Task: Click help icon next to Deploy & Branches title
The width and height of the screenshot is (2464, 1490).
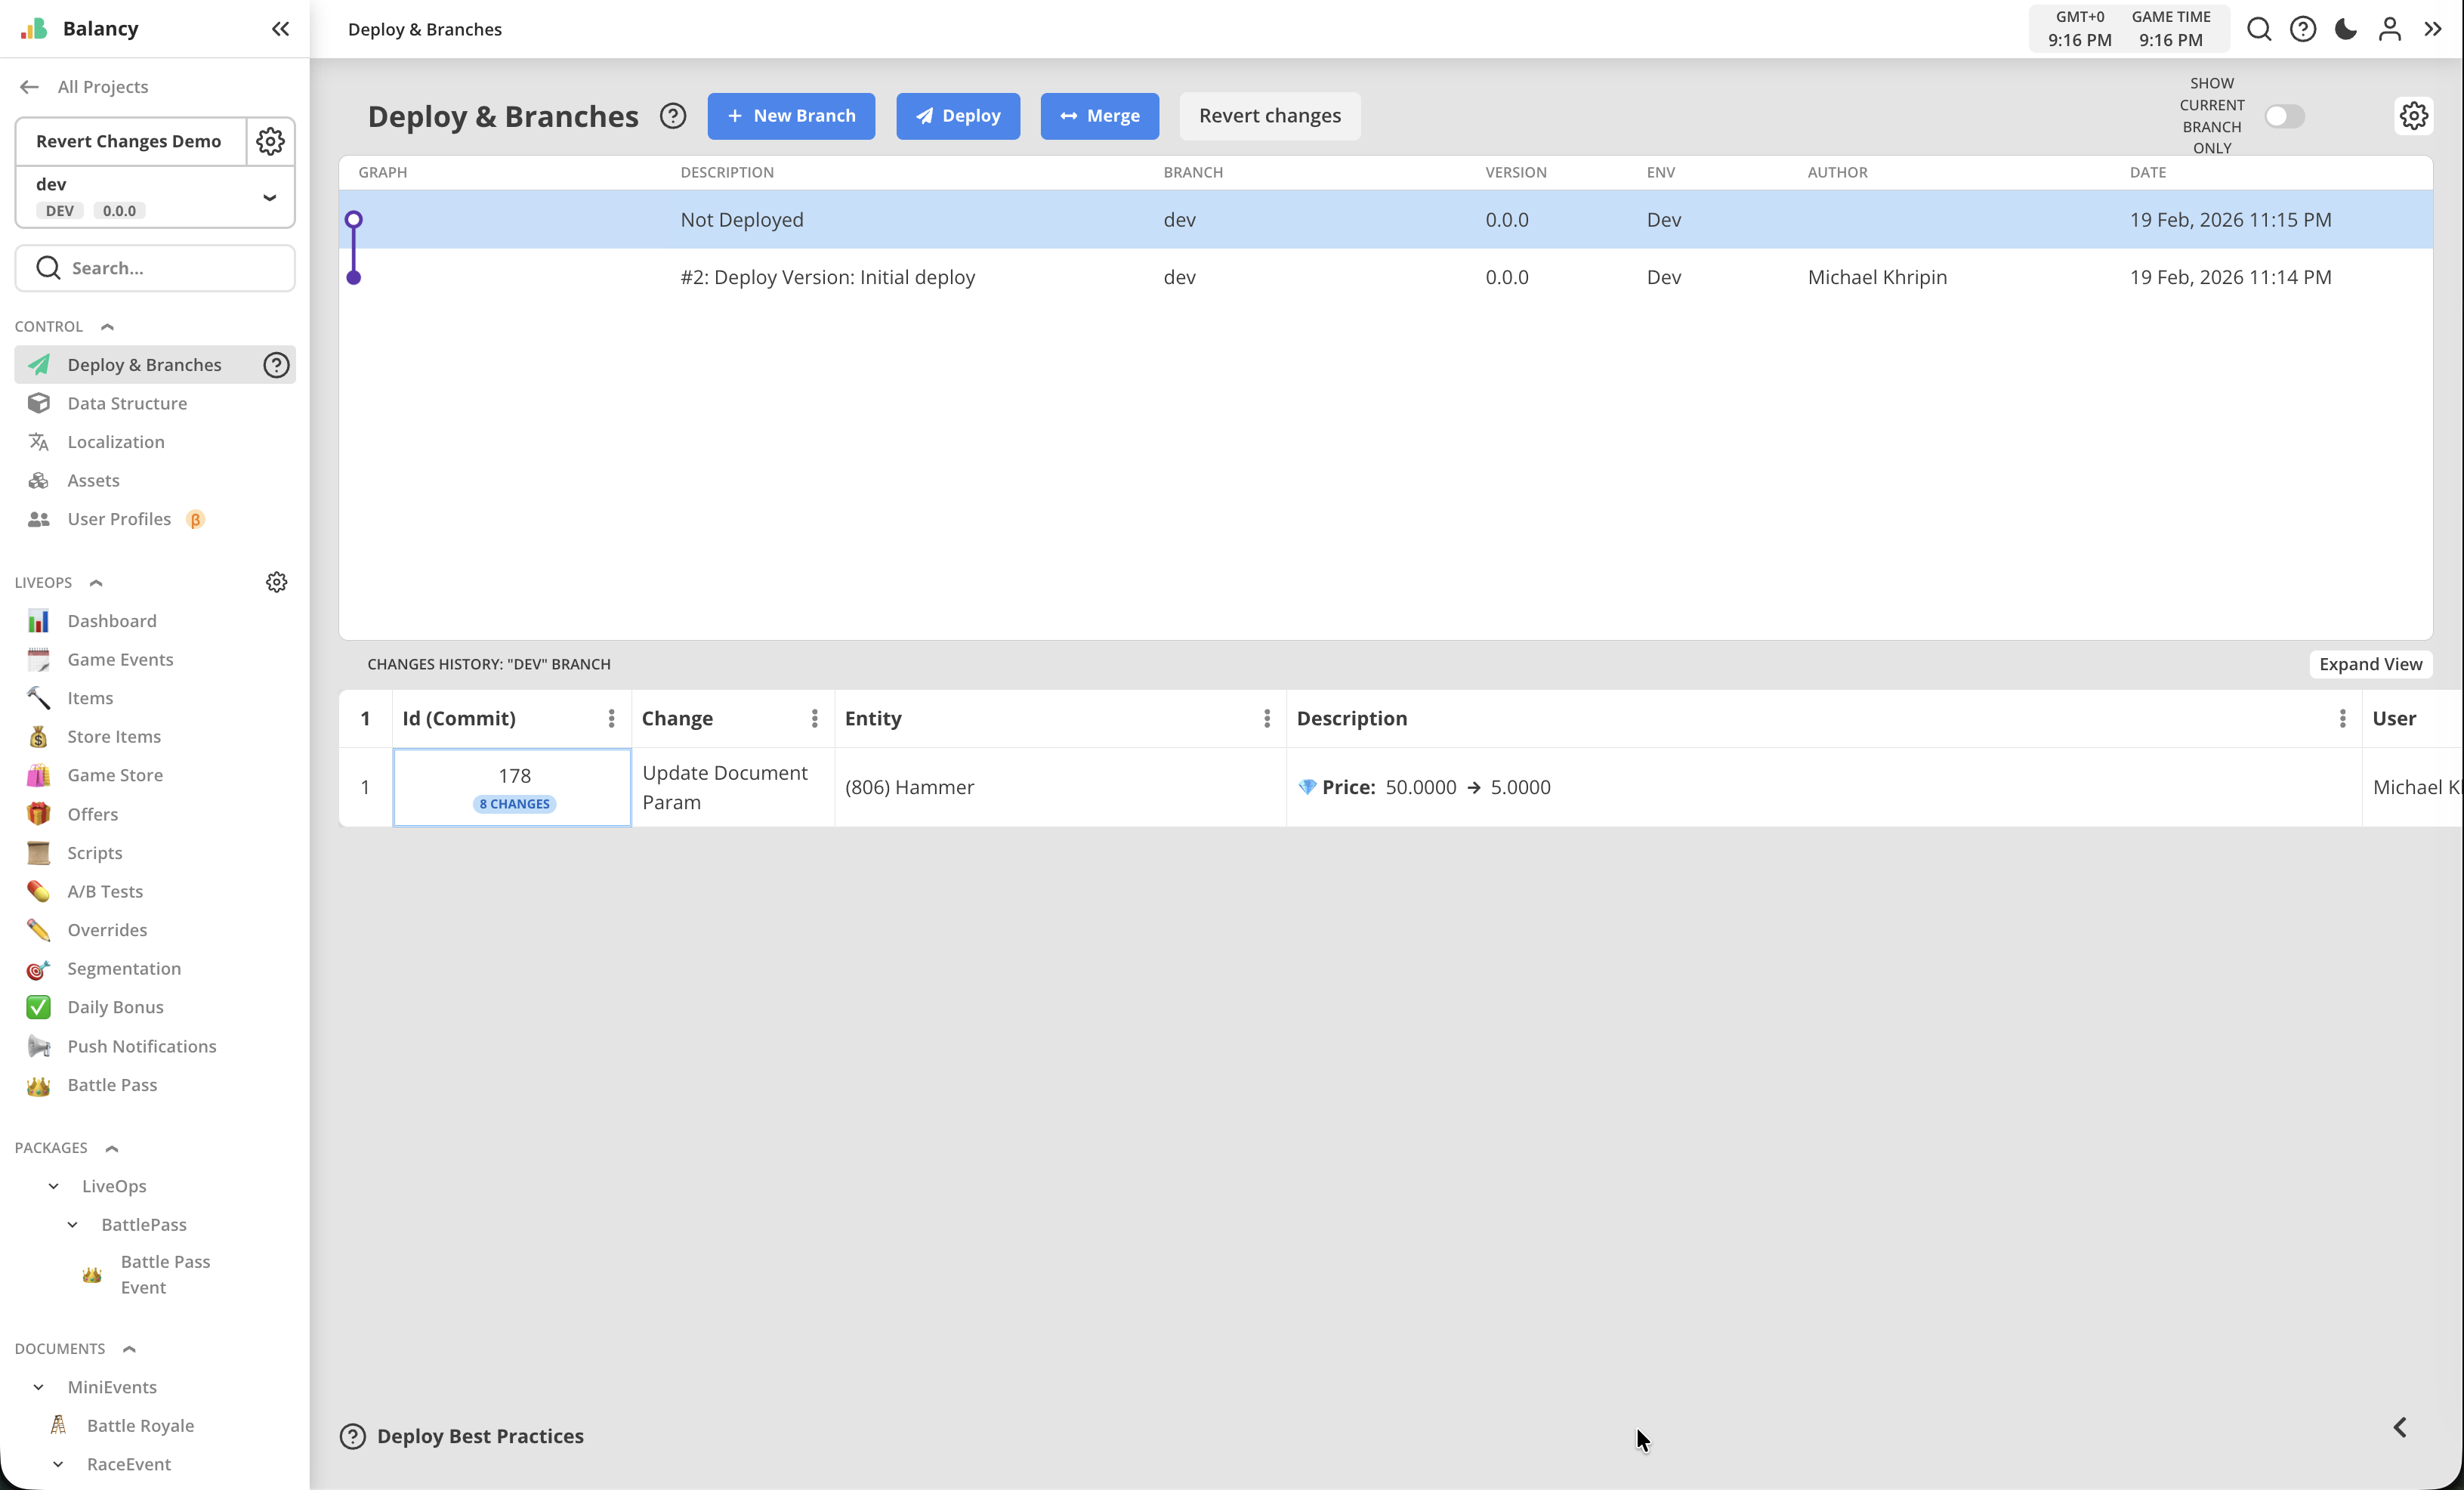Action: click(673, 116)
